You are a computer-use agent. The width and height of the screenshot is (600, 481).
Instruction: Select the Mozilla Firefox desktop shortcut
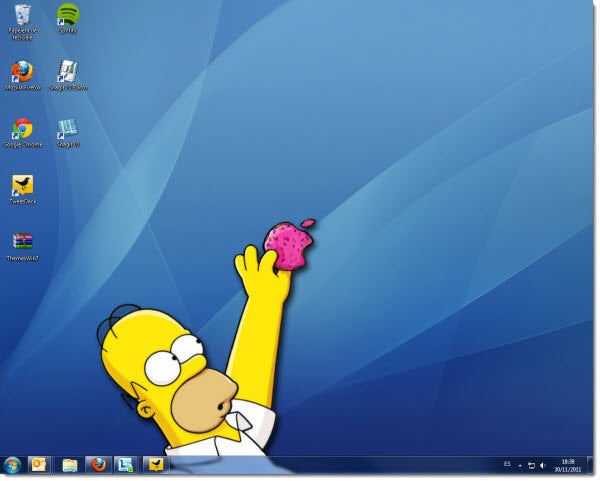(23, 75)
